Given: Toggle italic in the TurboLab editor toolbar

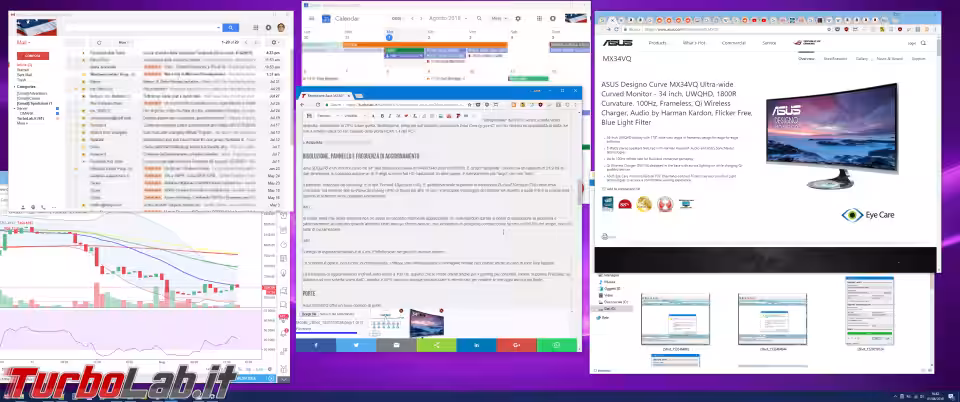Looking at the screenshot, I should tap(390, 116).
